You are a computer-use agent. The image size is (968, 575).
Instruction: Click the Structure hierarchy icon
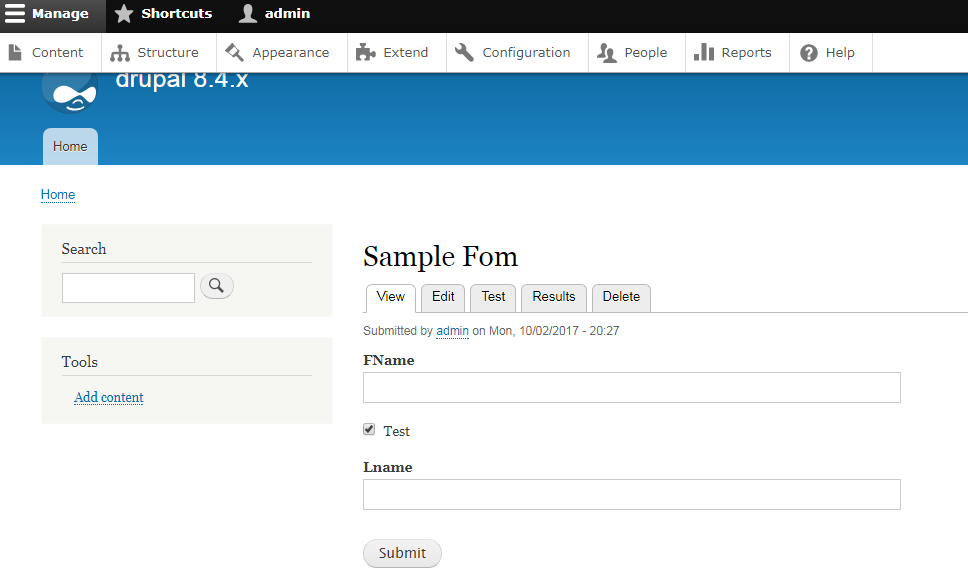120,53
